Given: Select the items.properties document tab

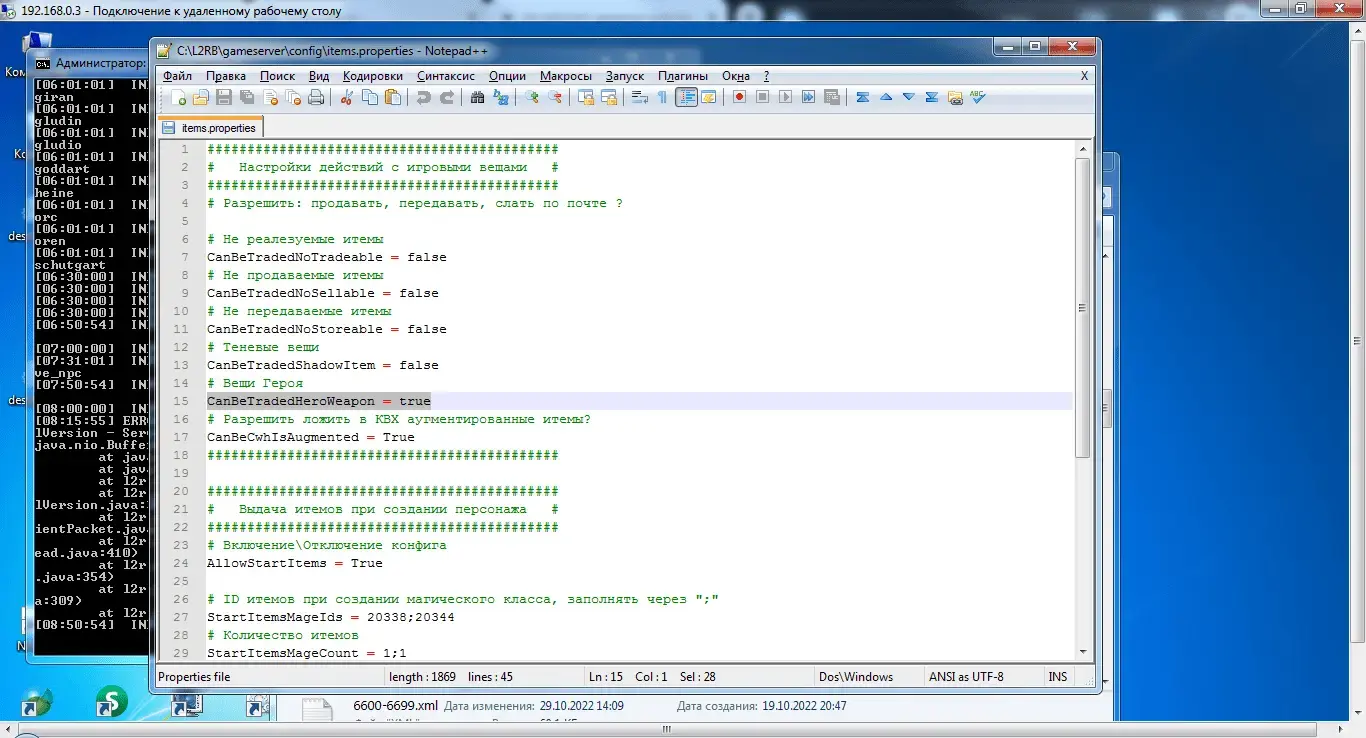Looking at the screenshot, I should pos(211,128).
